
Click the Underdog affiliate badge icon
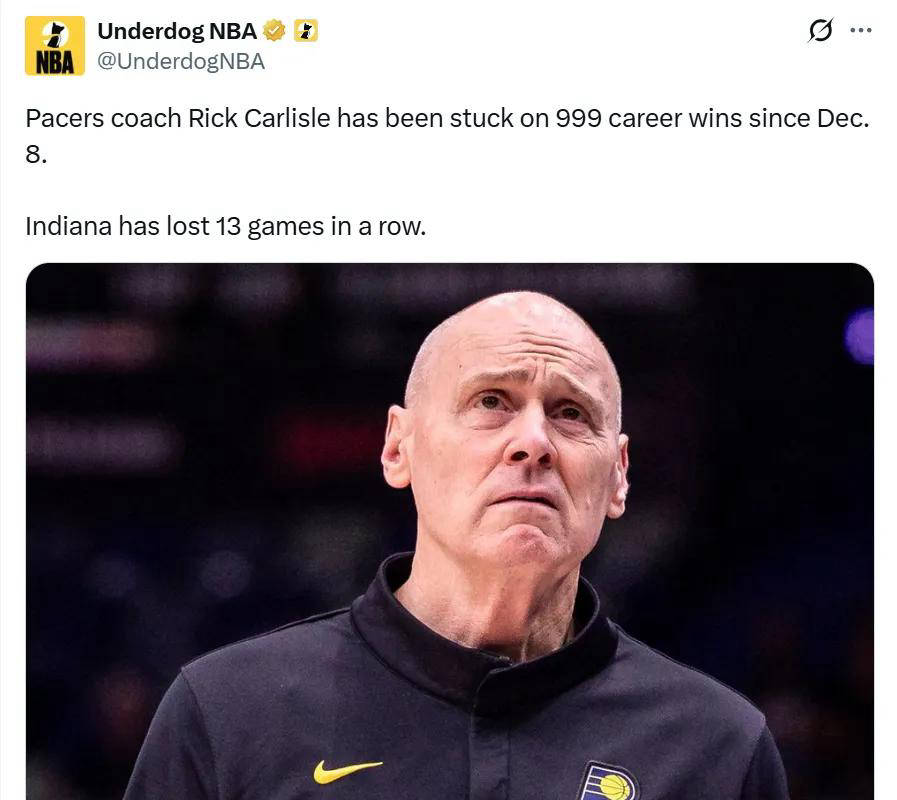pyautogui.click(x=305, y=31)
